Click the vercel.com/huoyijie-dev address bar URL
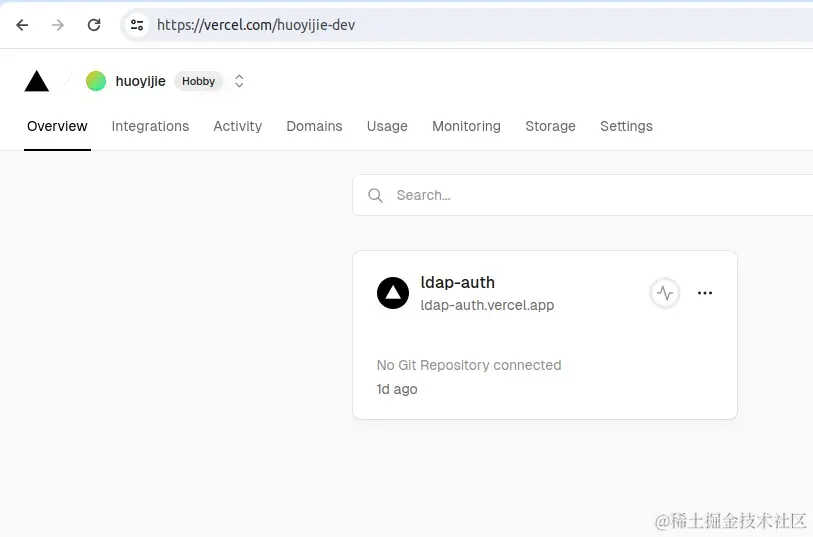Viewport: 813px width, 537px height. coord(256,25)
